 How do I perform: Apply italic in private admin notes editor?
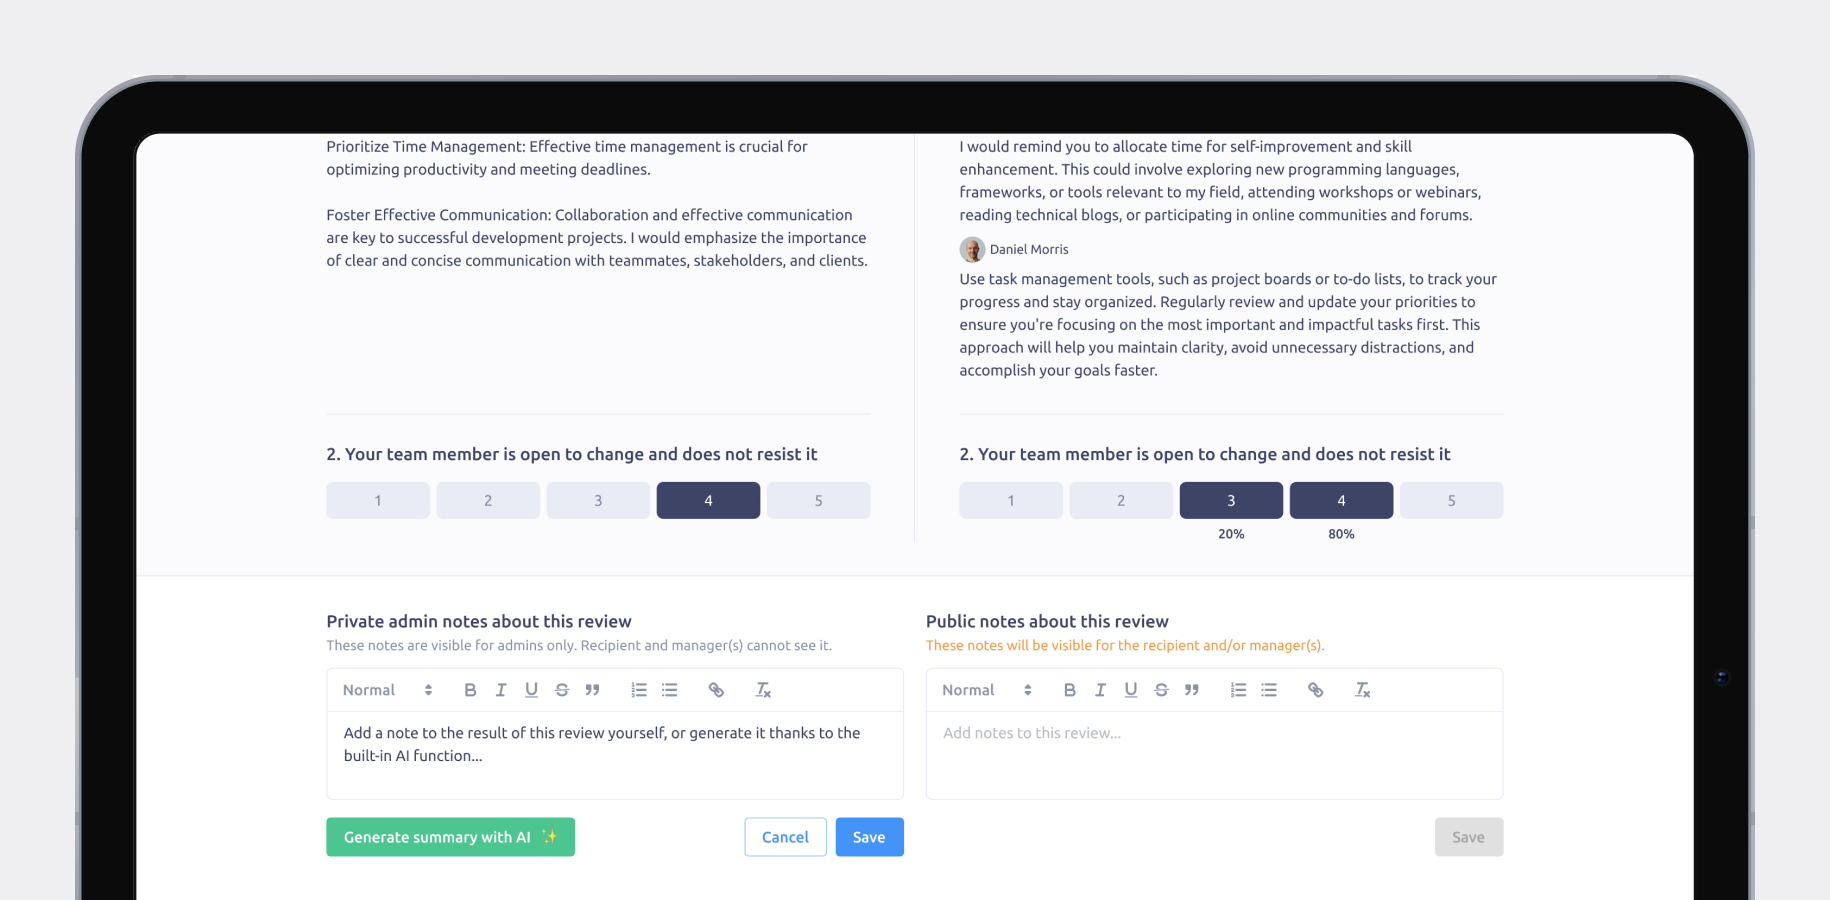(501, 690)
